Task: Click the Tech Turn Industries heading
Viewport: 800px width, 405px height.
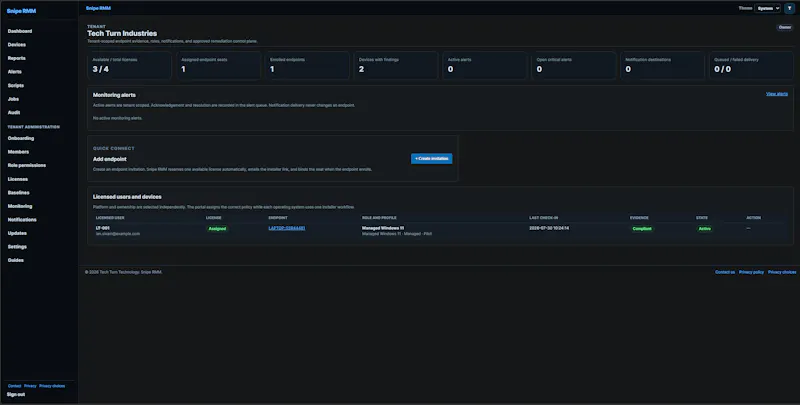Action: pos(122,33)
